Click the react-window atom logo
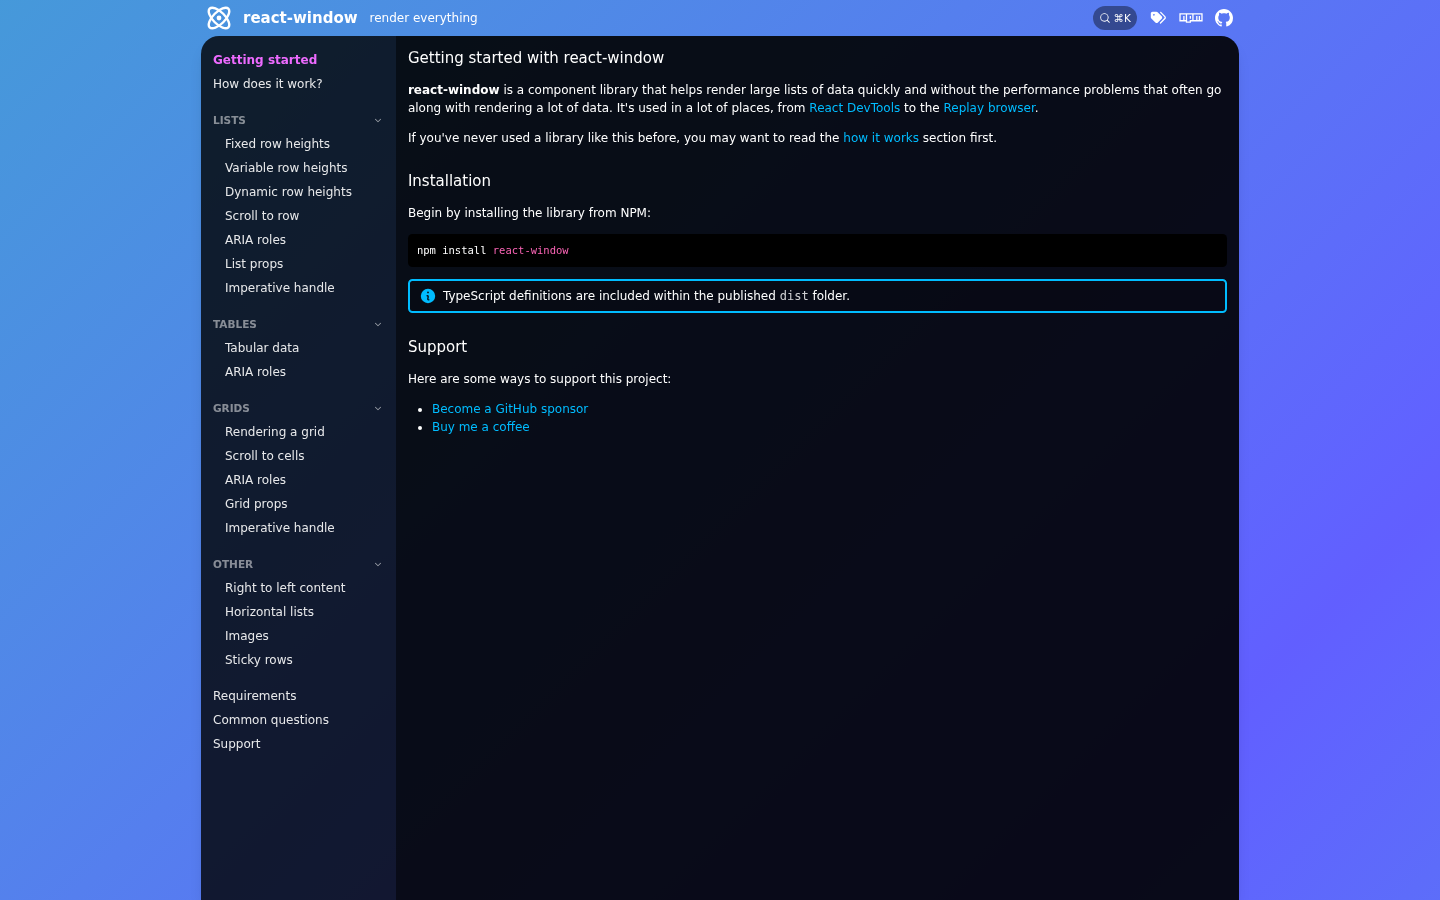The width and height of the screenshot is (1440, 900). click(219, 18)
